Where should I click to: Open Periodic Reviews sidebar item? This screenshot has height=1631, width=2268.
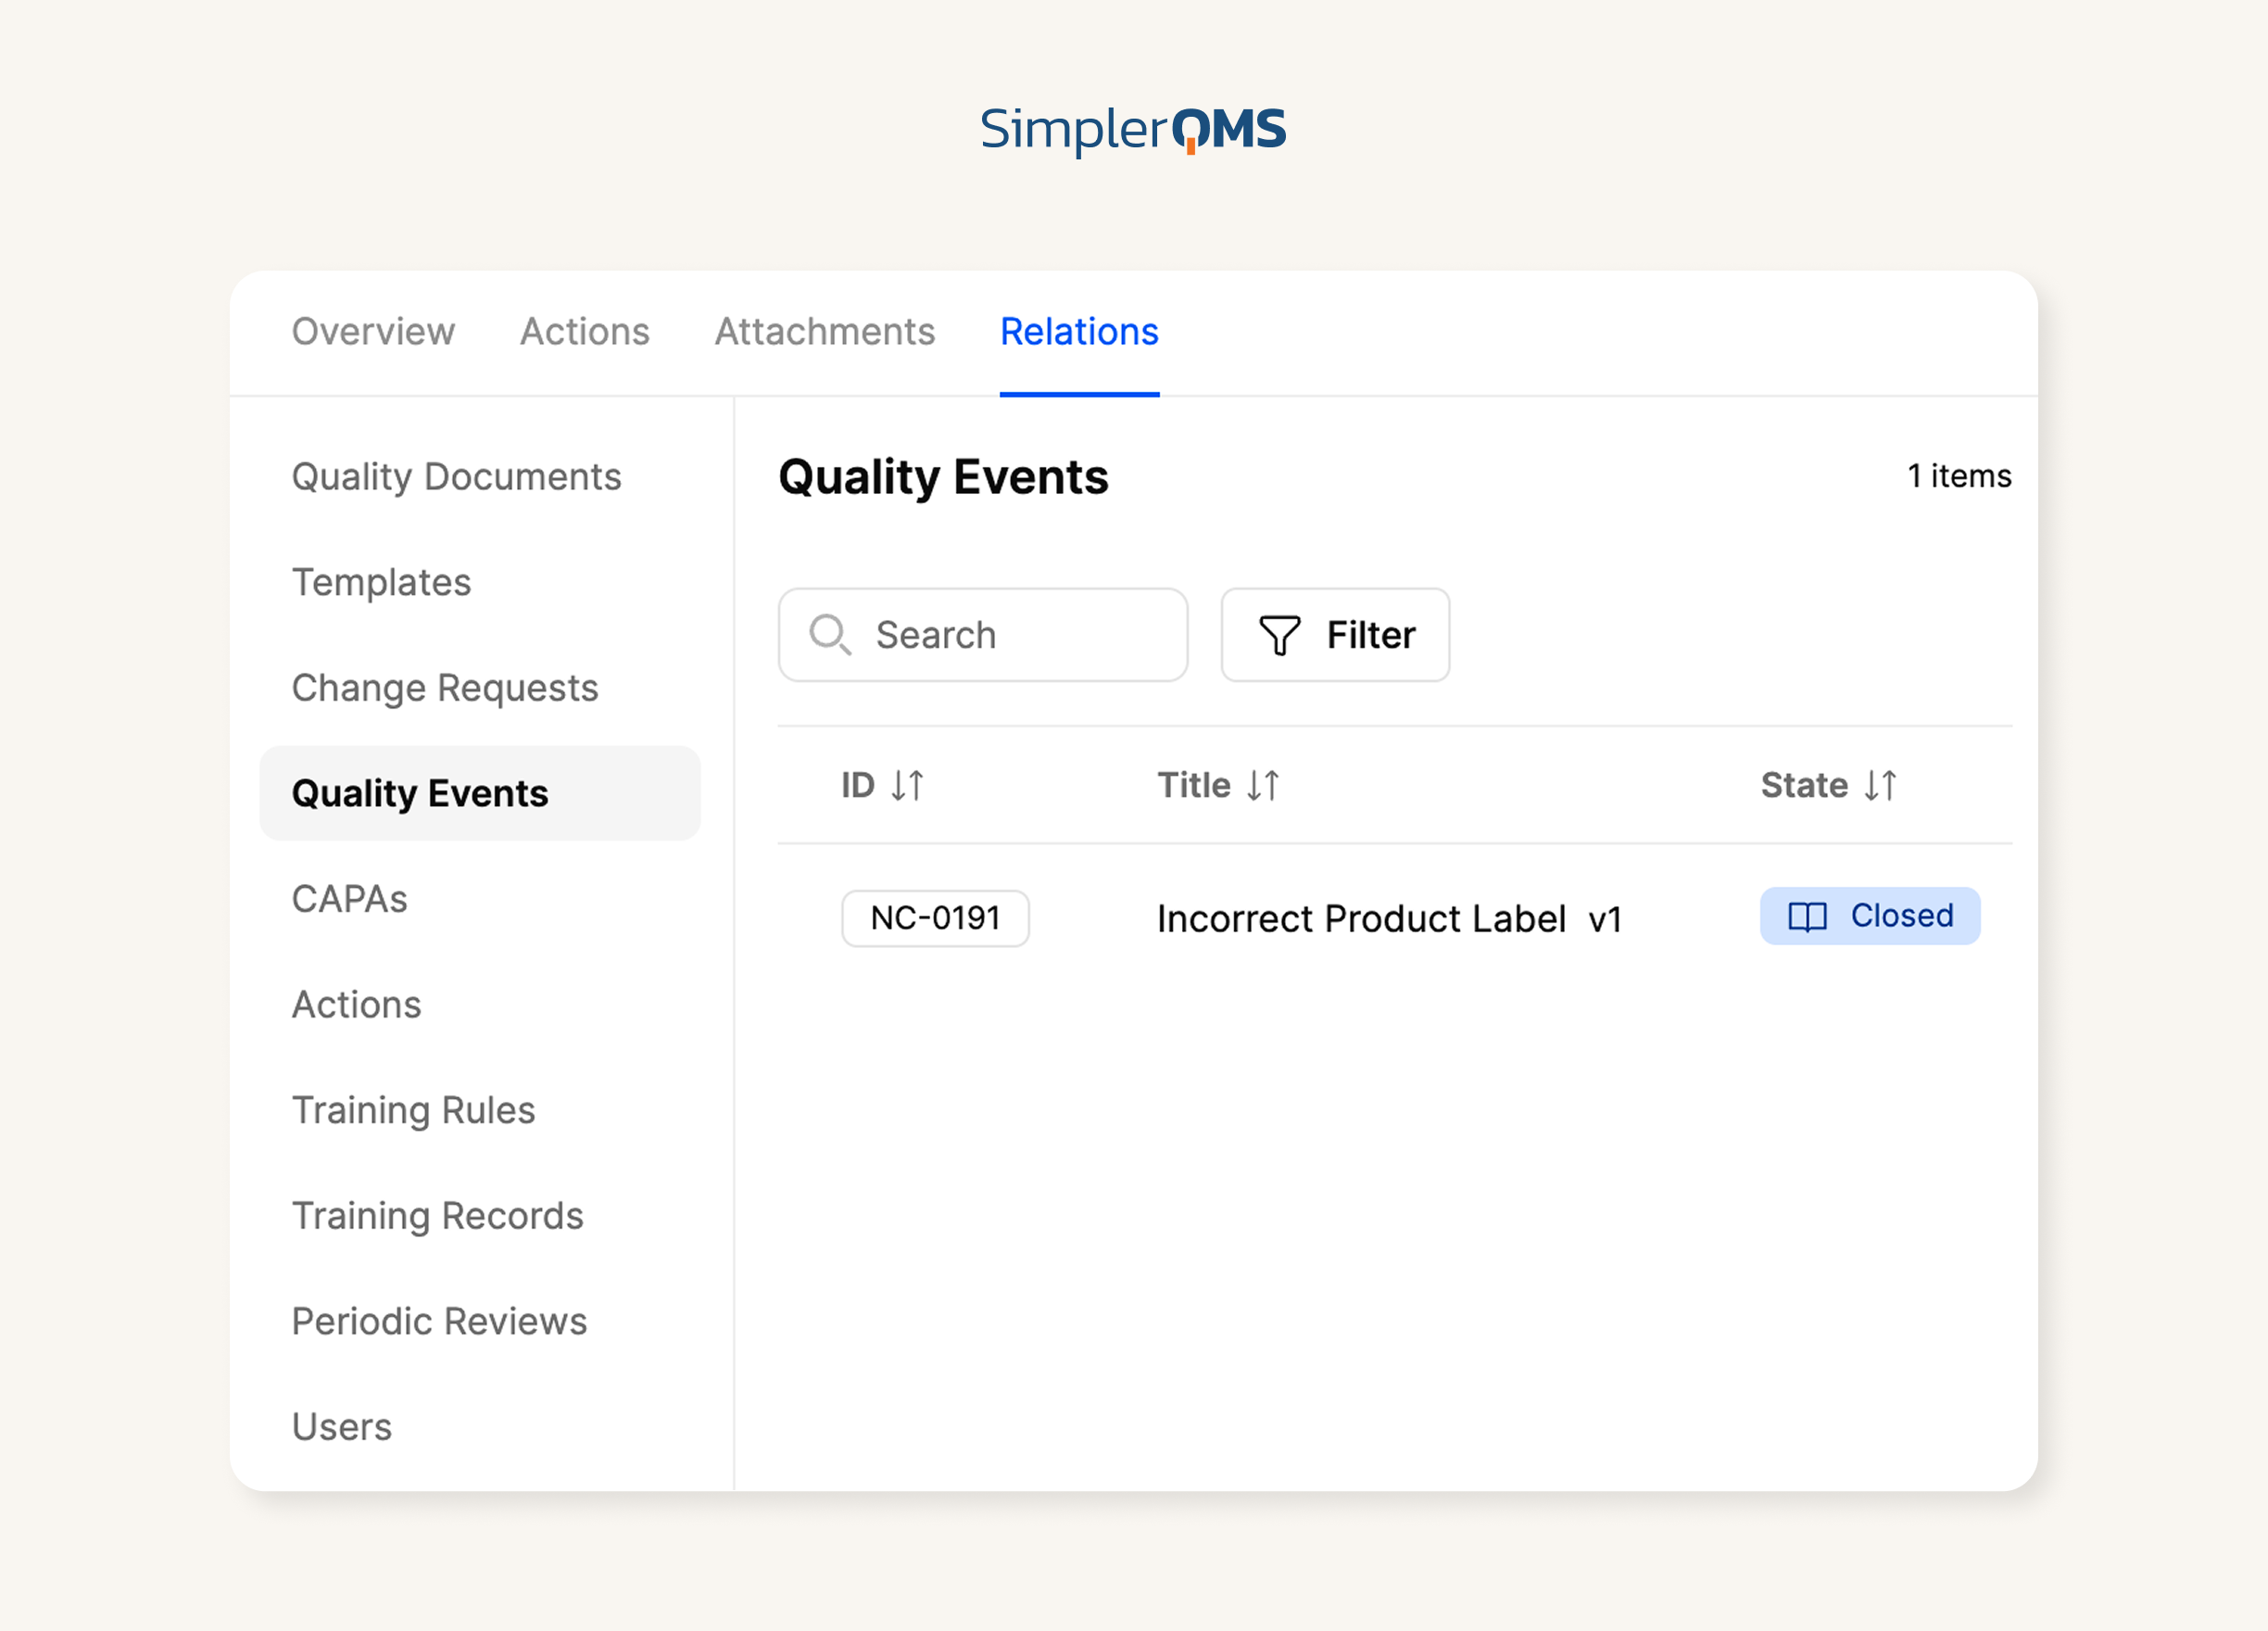439,1321
